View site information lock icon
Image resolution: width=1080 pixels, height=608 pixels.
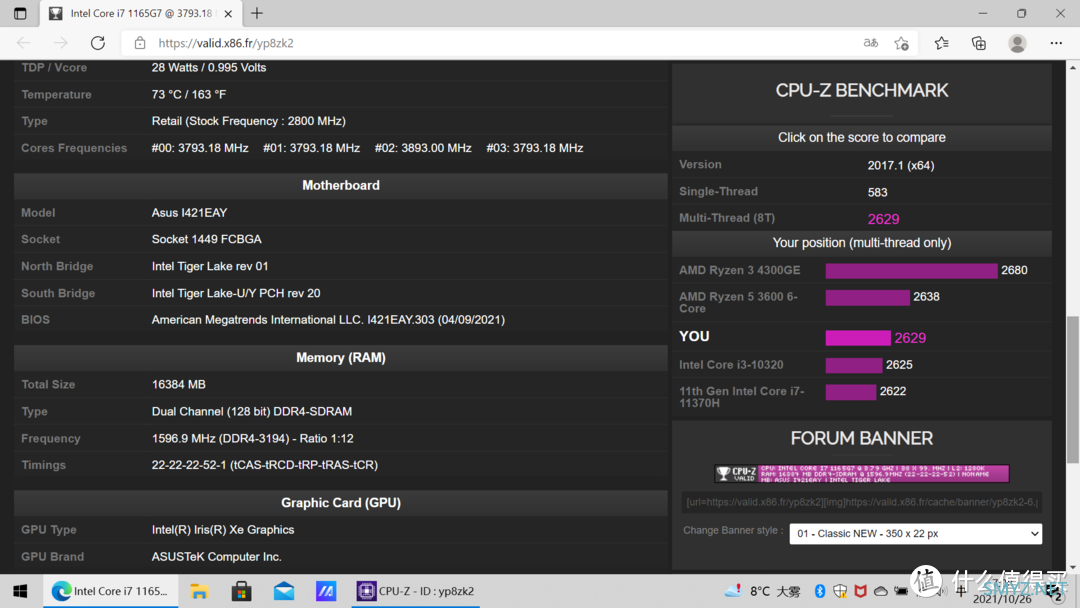click(140, 43)
